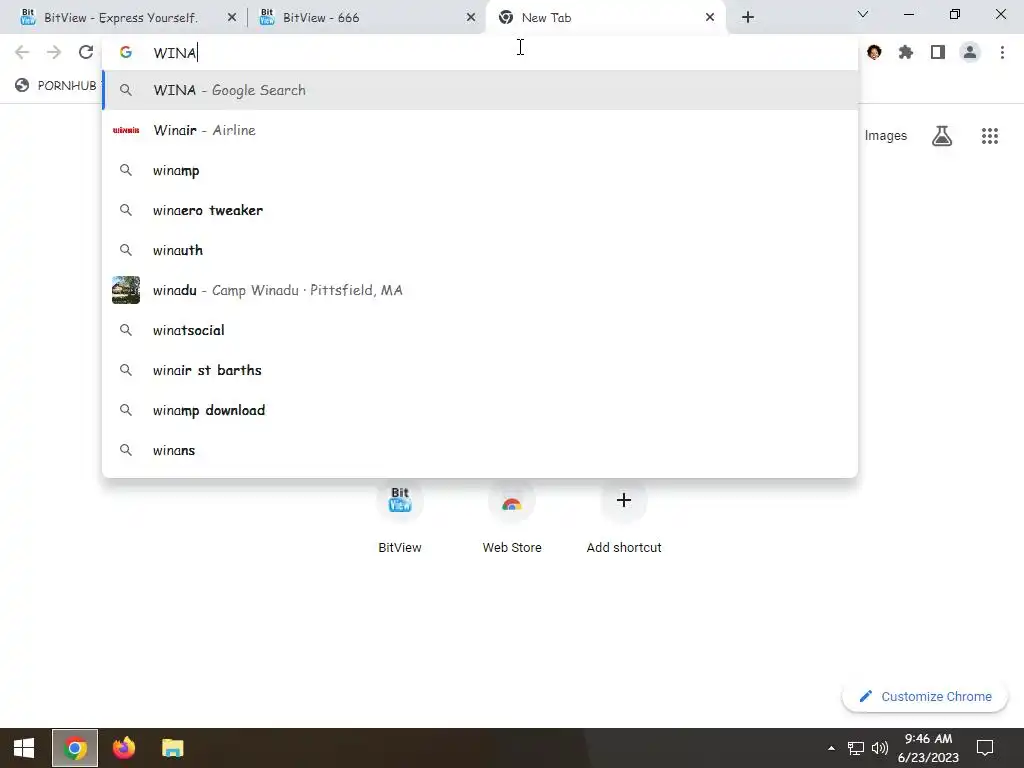Click the address bar containing WINA

[480, 52]
